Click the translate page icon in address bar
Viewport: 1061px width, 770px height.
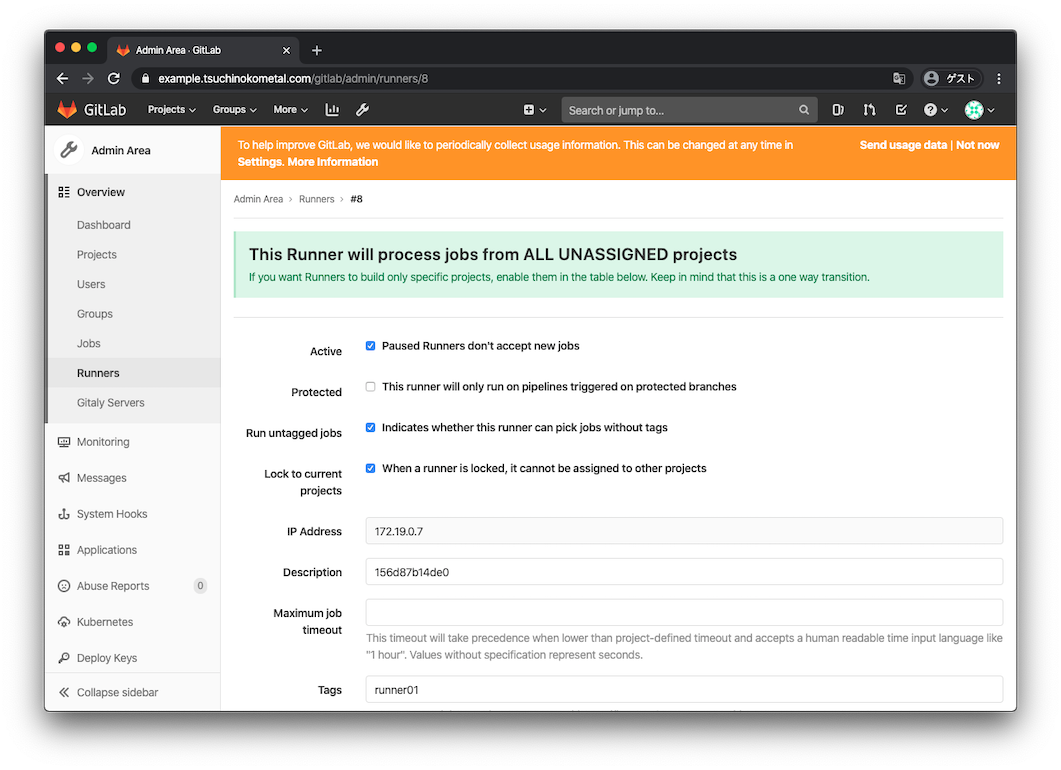[899, 78]
